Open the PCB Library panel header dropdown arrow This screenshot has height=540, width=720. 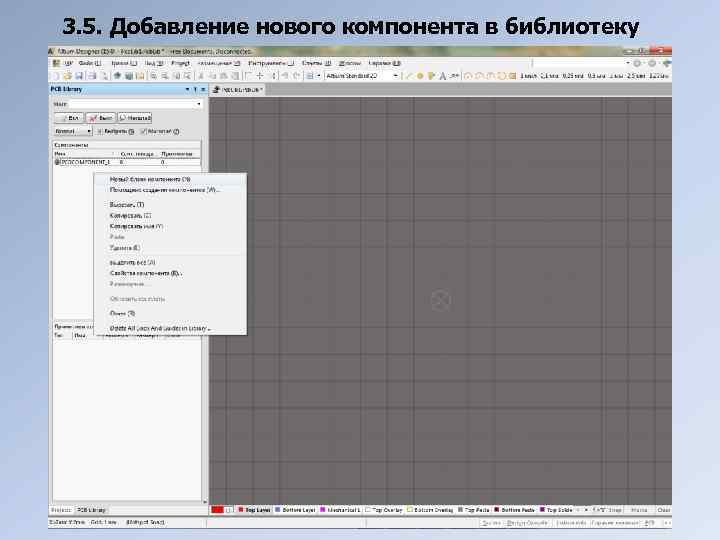tap(187, 89)
